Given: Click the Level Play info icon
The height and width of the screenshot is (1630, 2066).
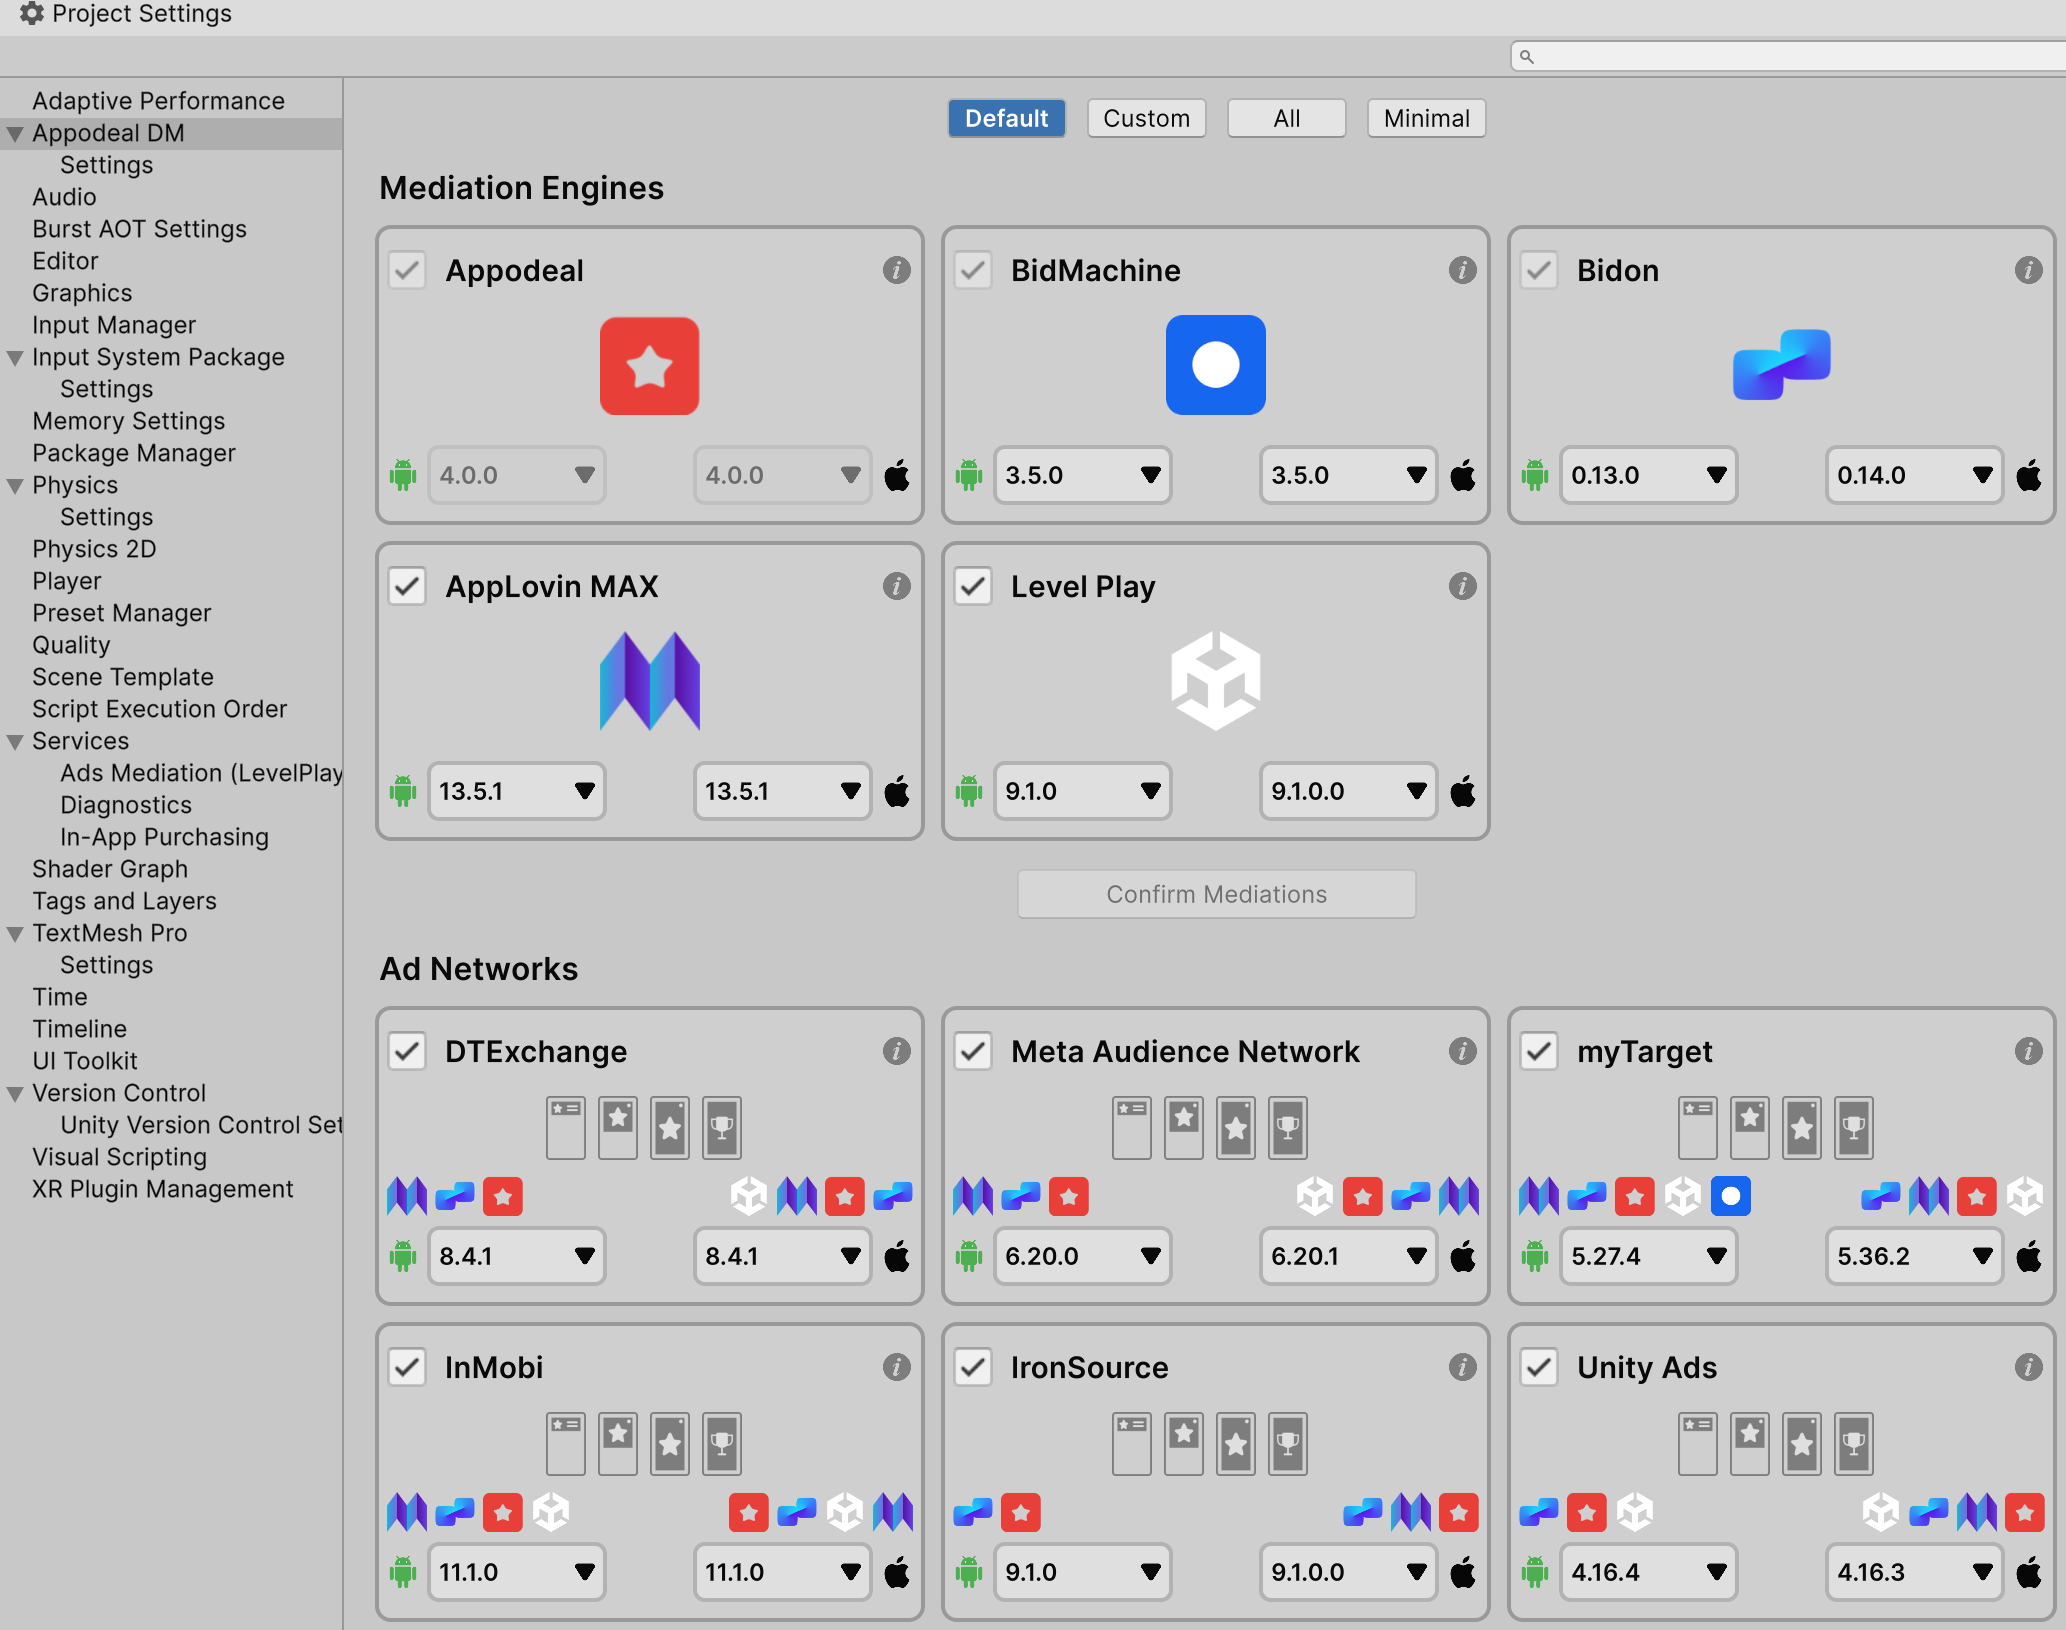Looking at the screenshot, I should click(x=1462, y=586).
